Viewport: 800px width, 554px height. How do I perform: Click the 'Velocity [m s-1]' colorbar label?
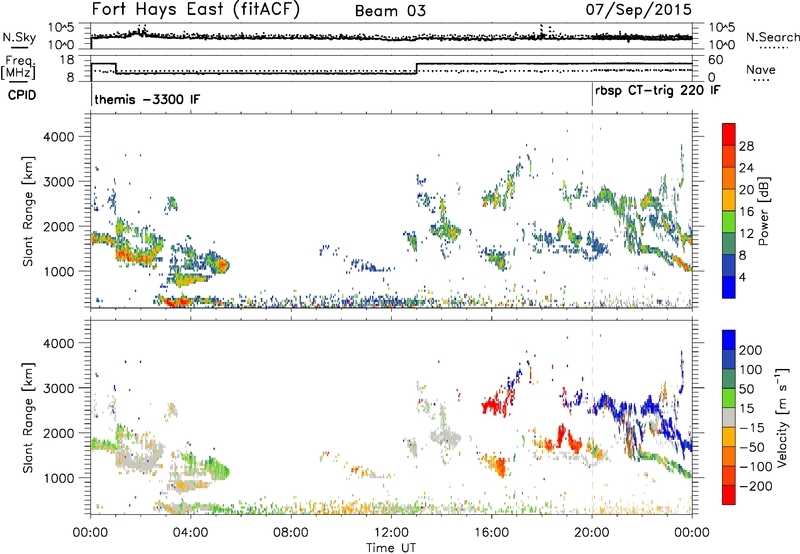(782, 418)
